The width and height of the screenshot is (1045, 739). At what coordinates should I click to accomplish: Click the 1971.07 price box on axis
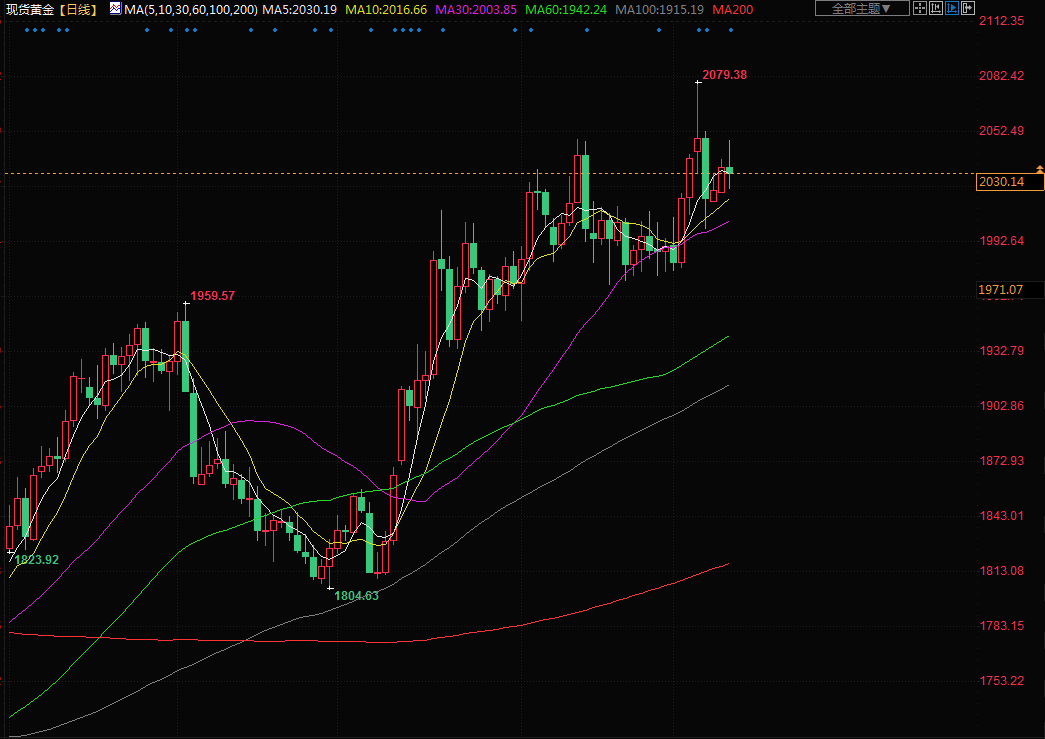point(1000,290)
